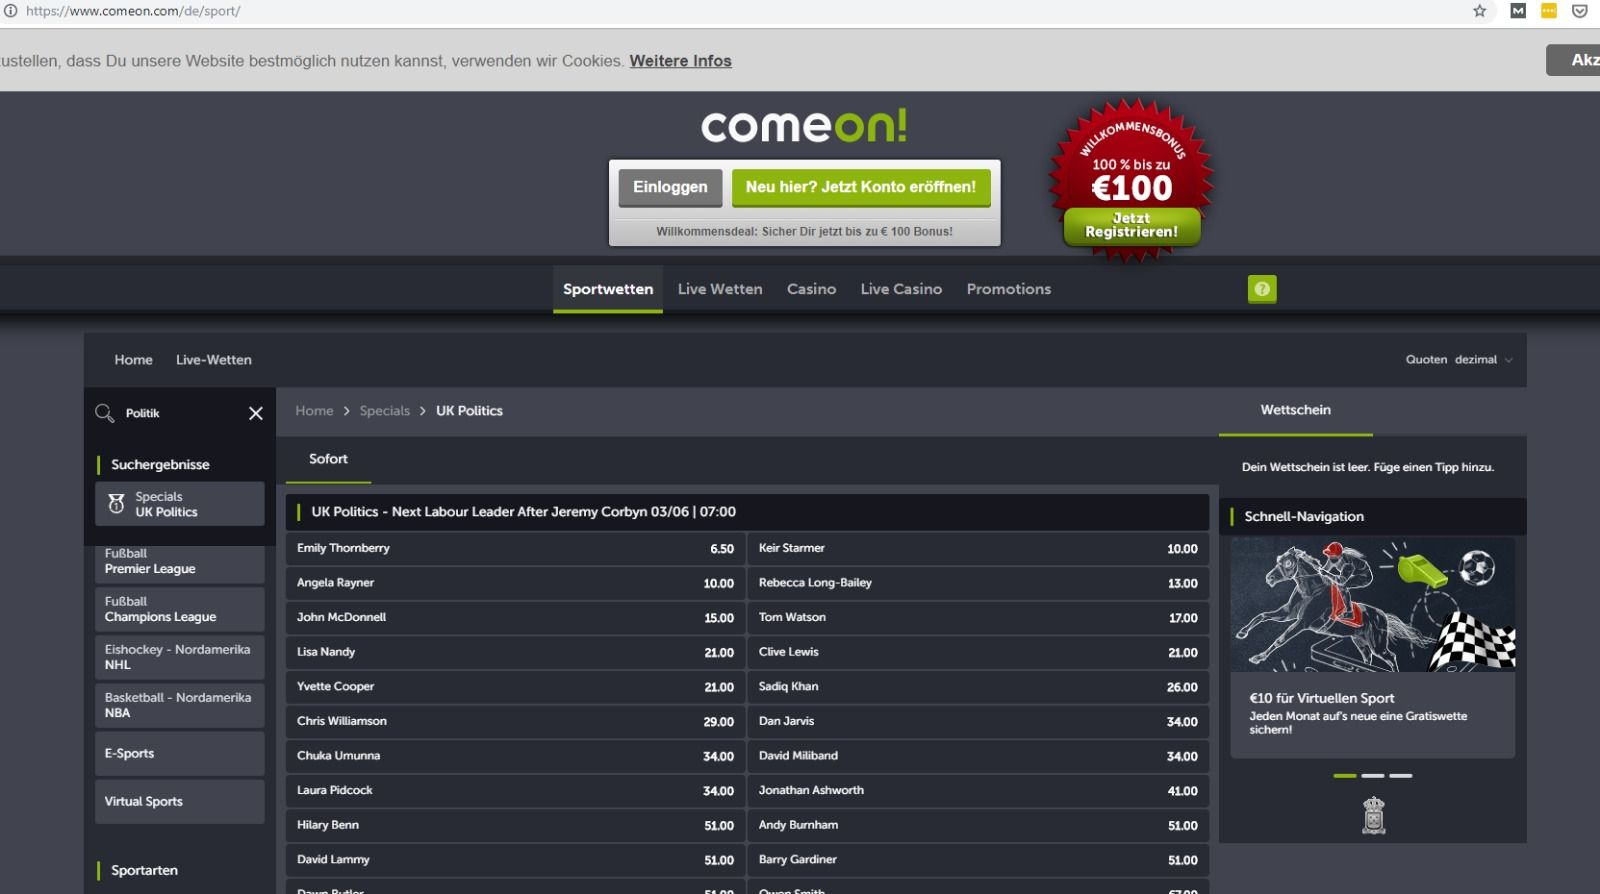
Task: Open Virtual Sports in sidebar
Action: 180,801
